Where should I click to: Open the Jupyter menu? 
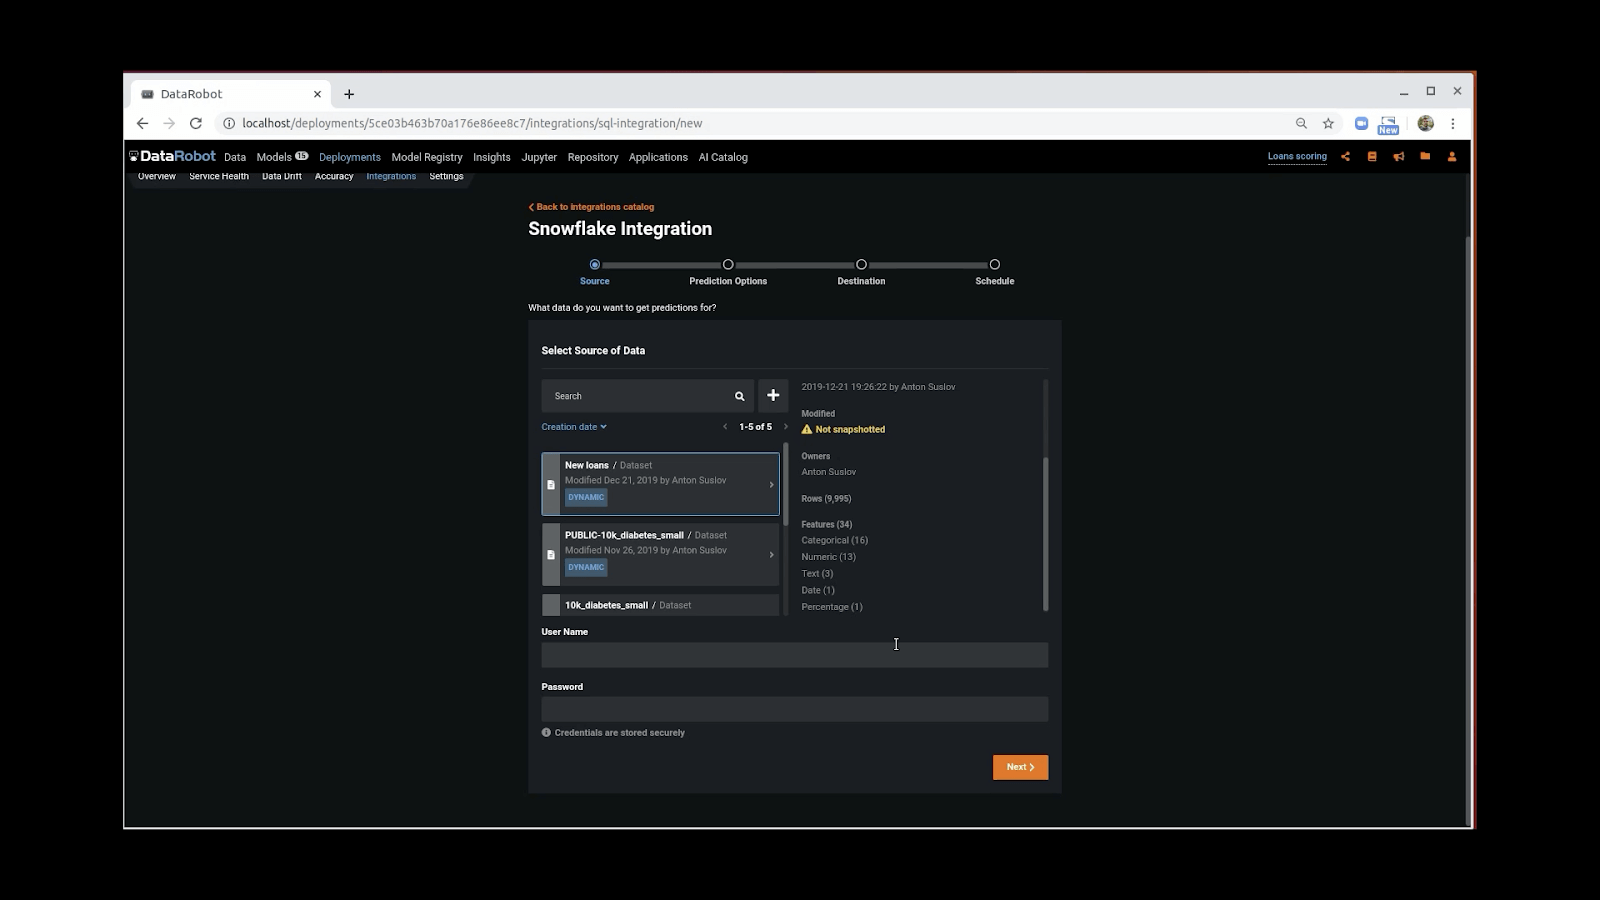pos(539,157)
